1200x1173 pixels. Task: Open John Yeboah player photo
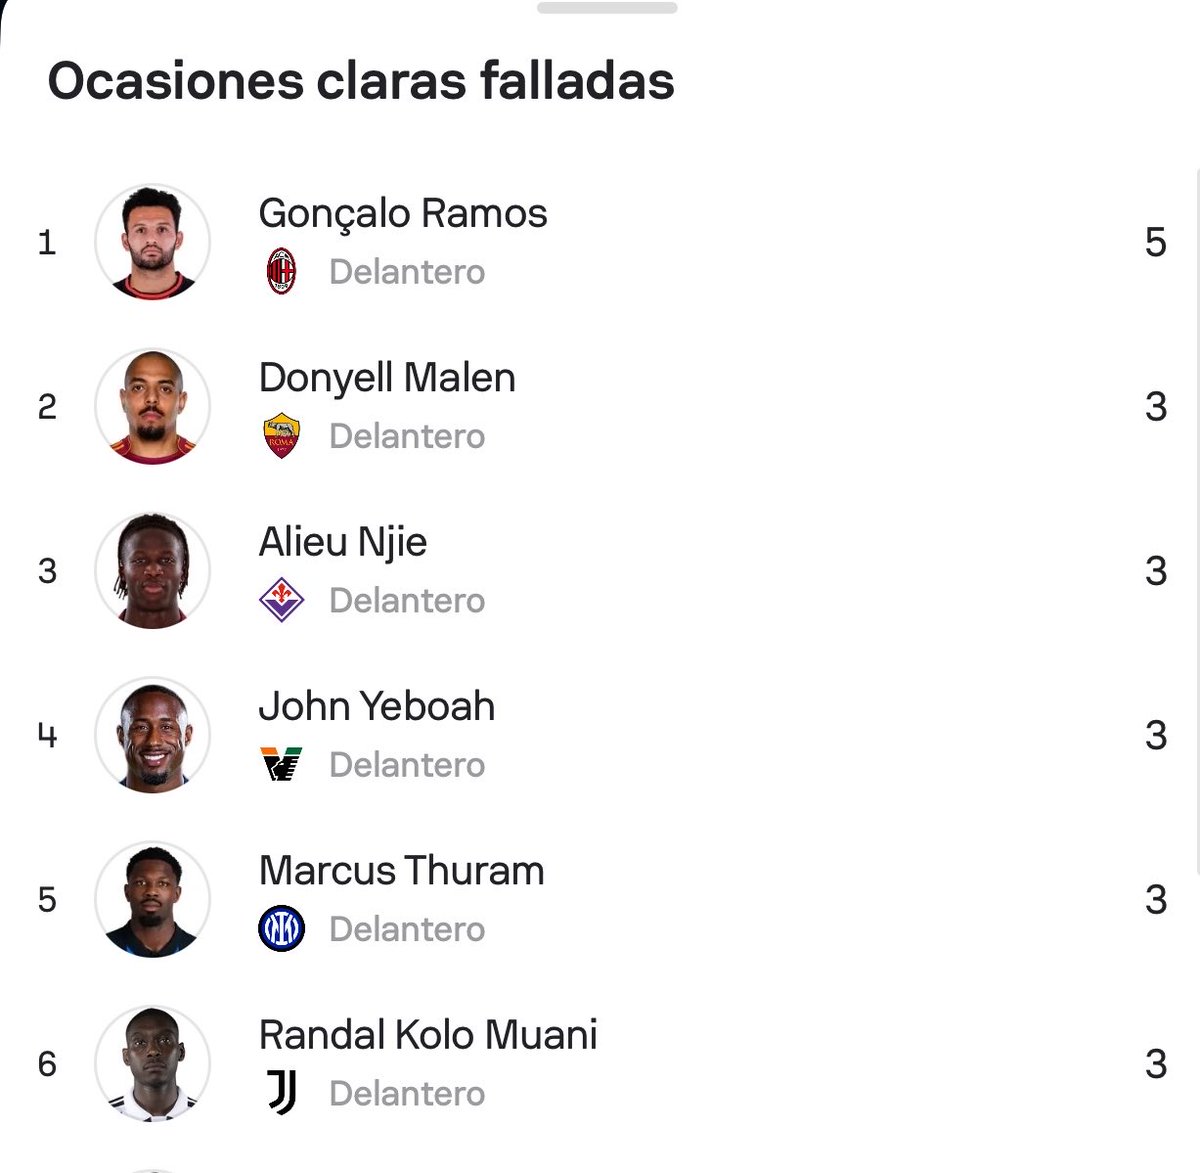(153, 735)
